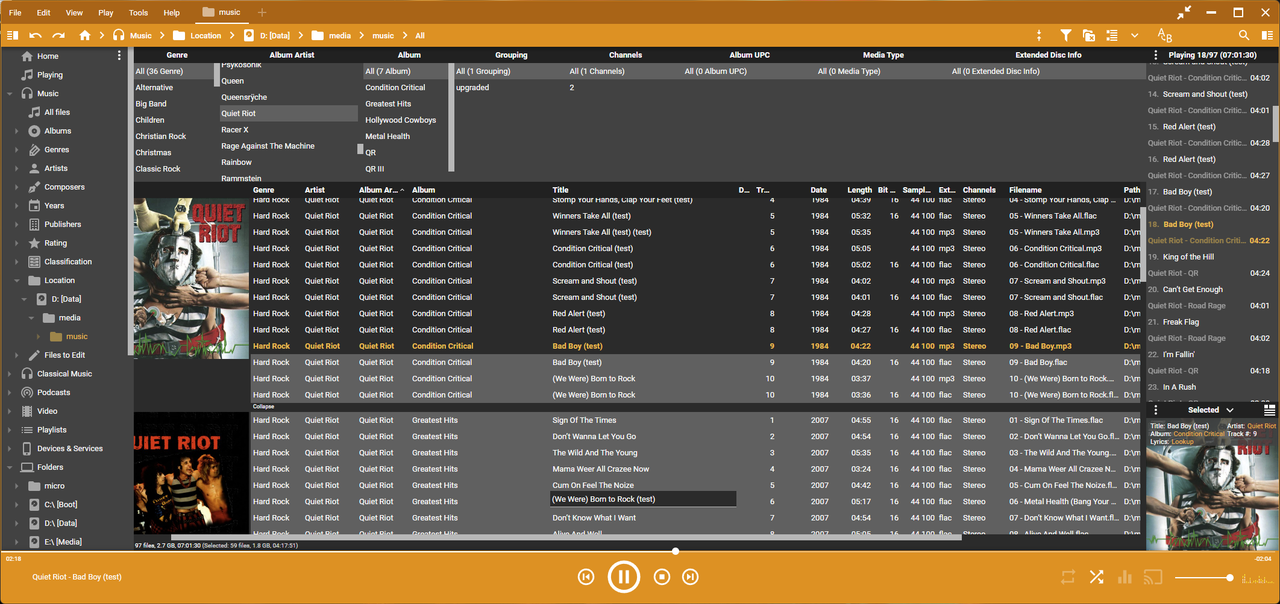
Task: Sort by the Title column header
Action: (560, 190)
